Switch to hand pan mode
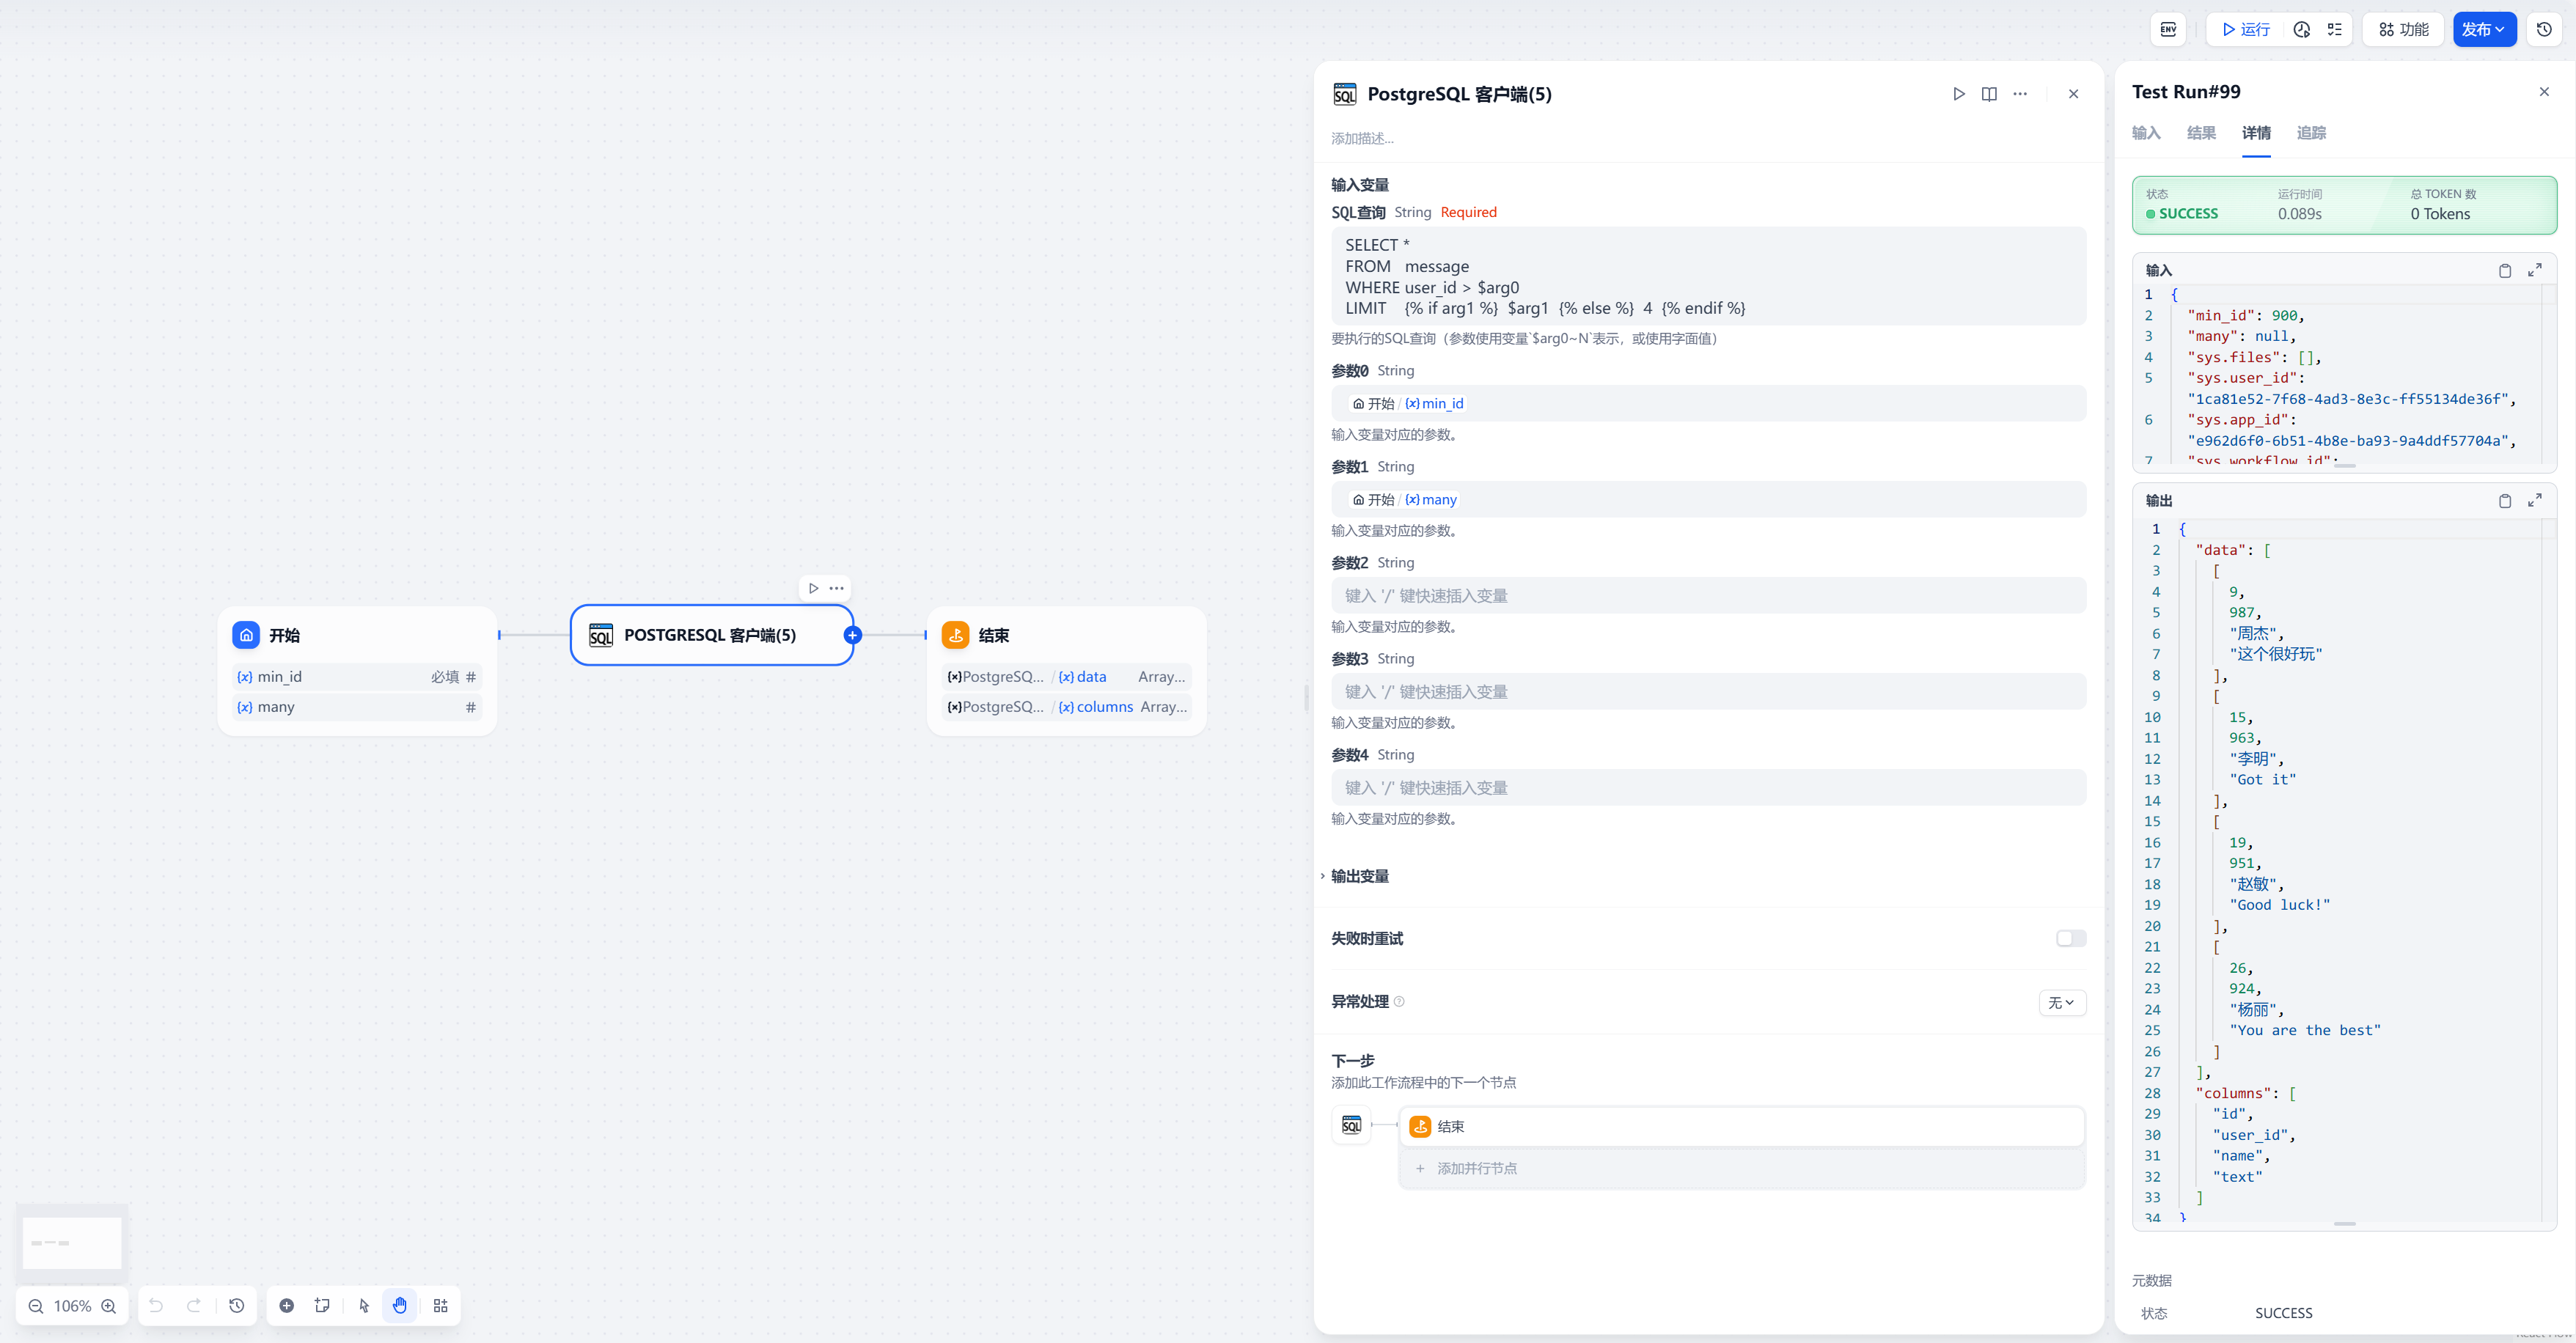 400,1306
